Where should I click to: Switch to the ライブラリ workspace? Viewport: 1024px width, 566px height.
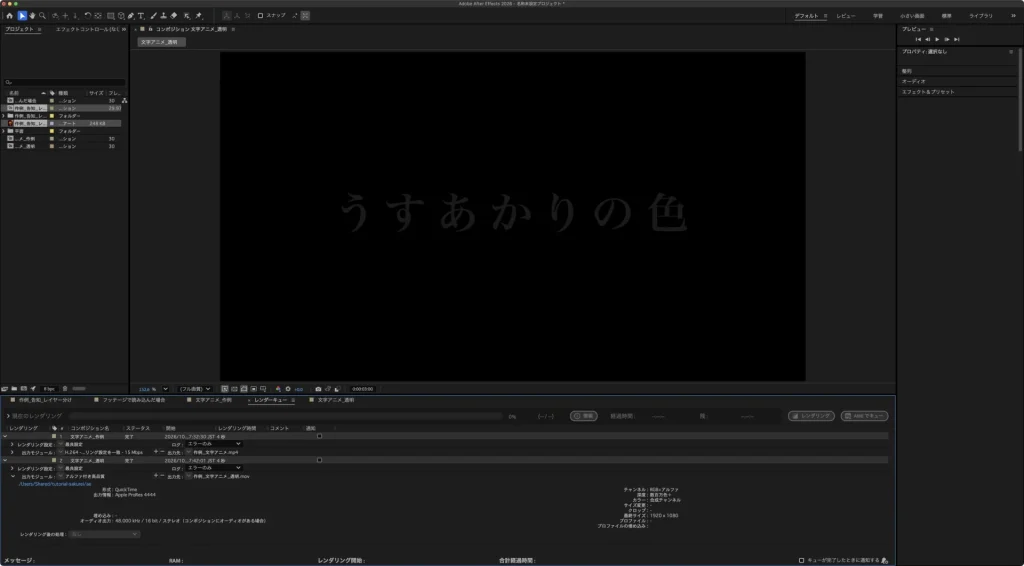tap(980, 16)
